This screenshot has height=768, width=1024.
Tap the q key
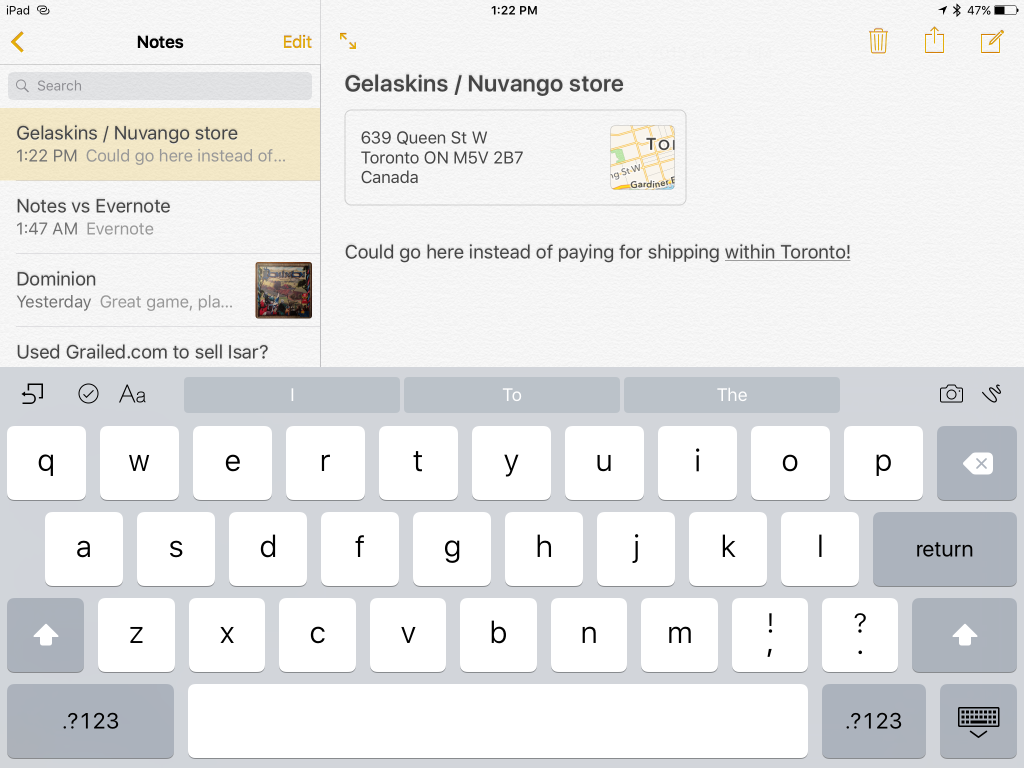point(46,463)
